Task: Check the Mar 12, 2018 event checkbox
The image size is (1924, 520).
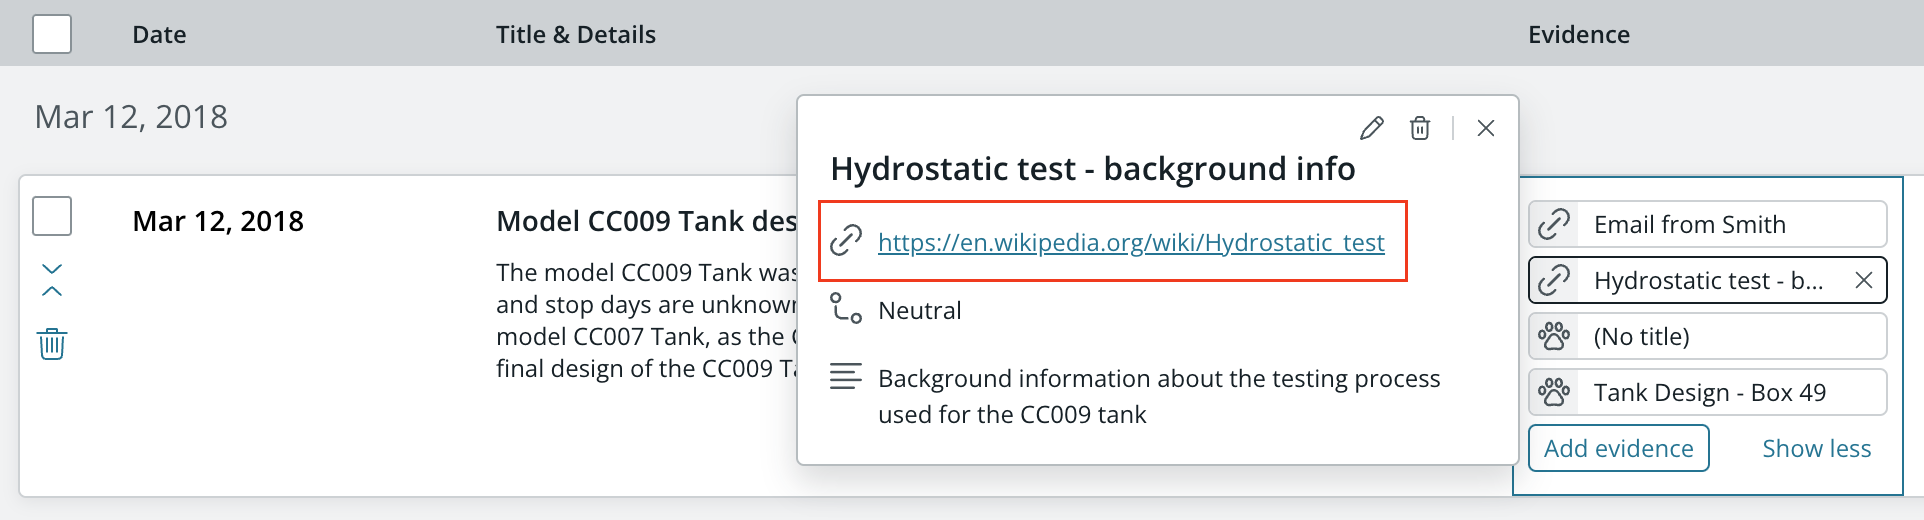Action: [x=52, y=216]
